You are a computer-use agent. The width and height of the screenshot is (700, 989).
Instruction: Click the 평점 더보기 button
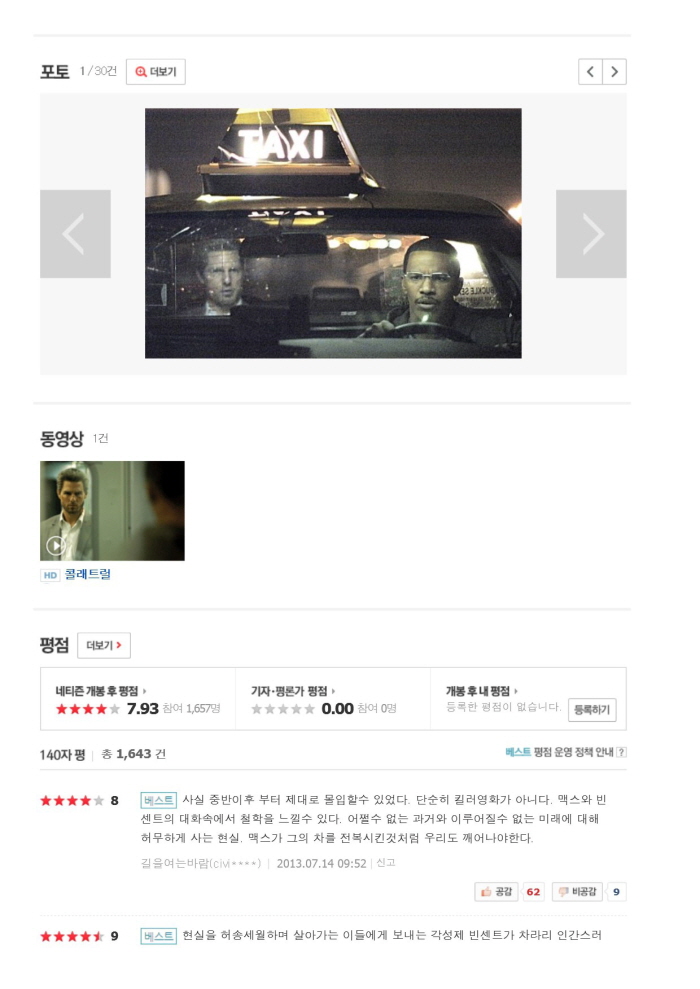104,645
